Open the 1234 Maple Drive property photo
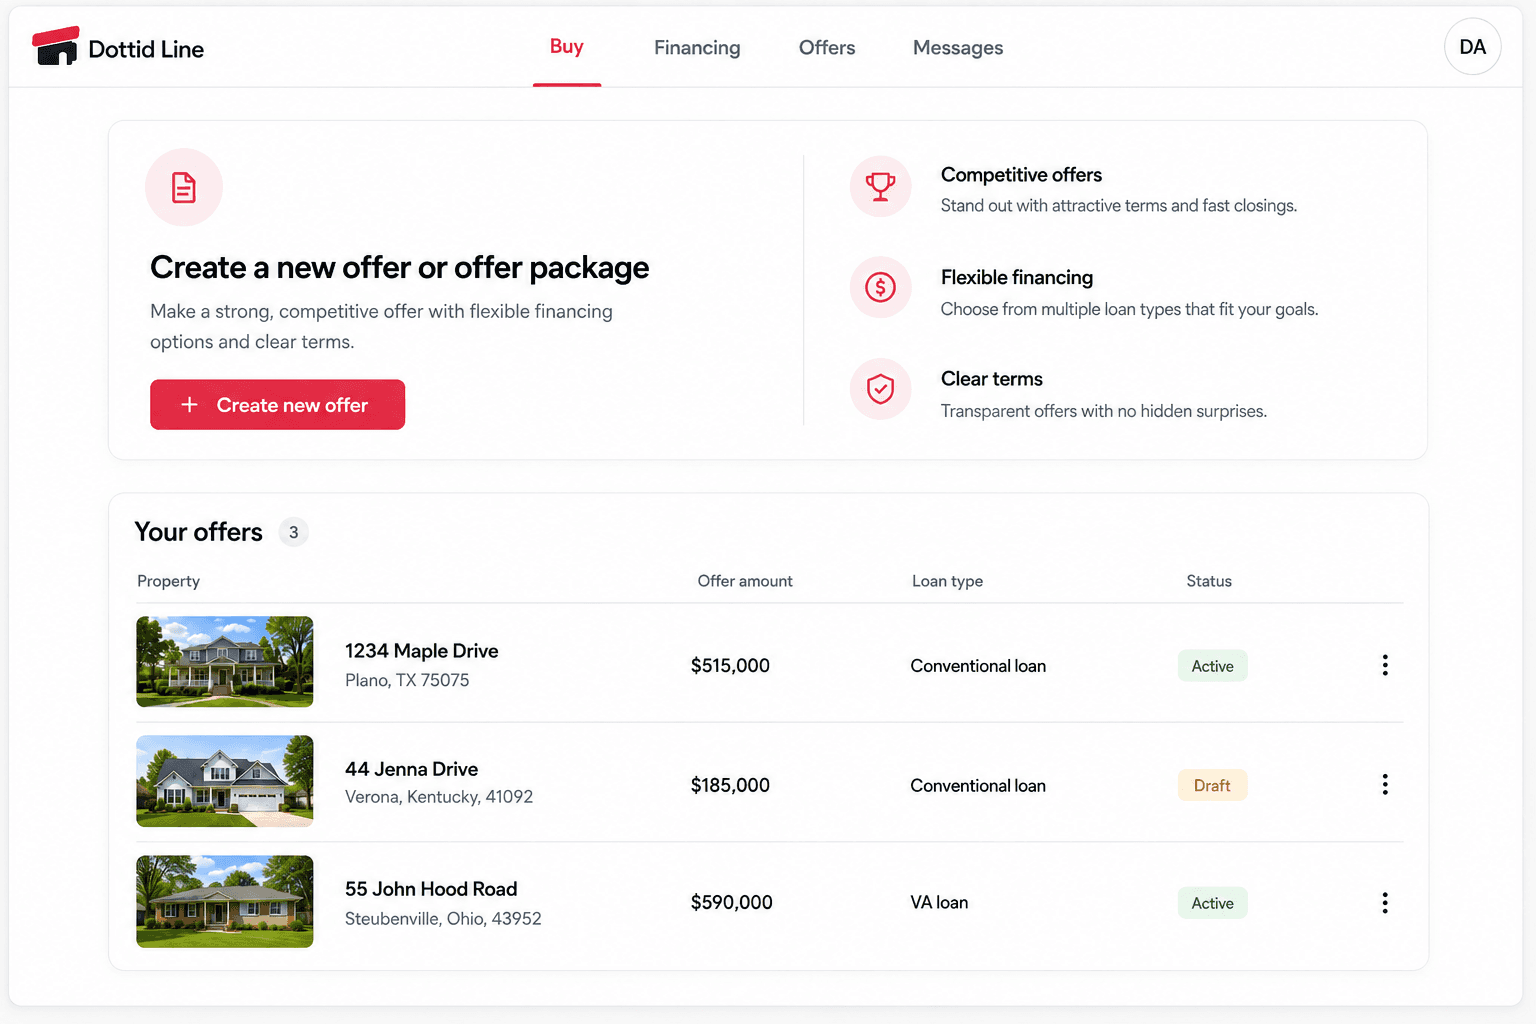This screenshot has width=1536, height=1024. point(225,662)
